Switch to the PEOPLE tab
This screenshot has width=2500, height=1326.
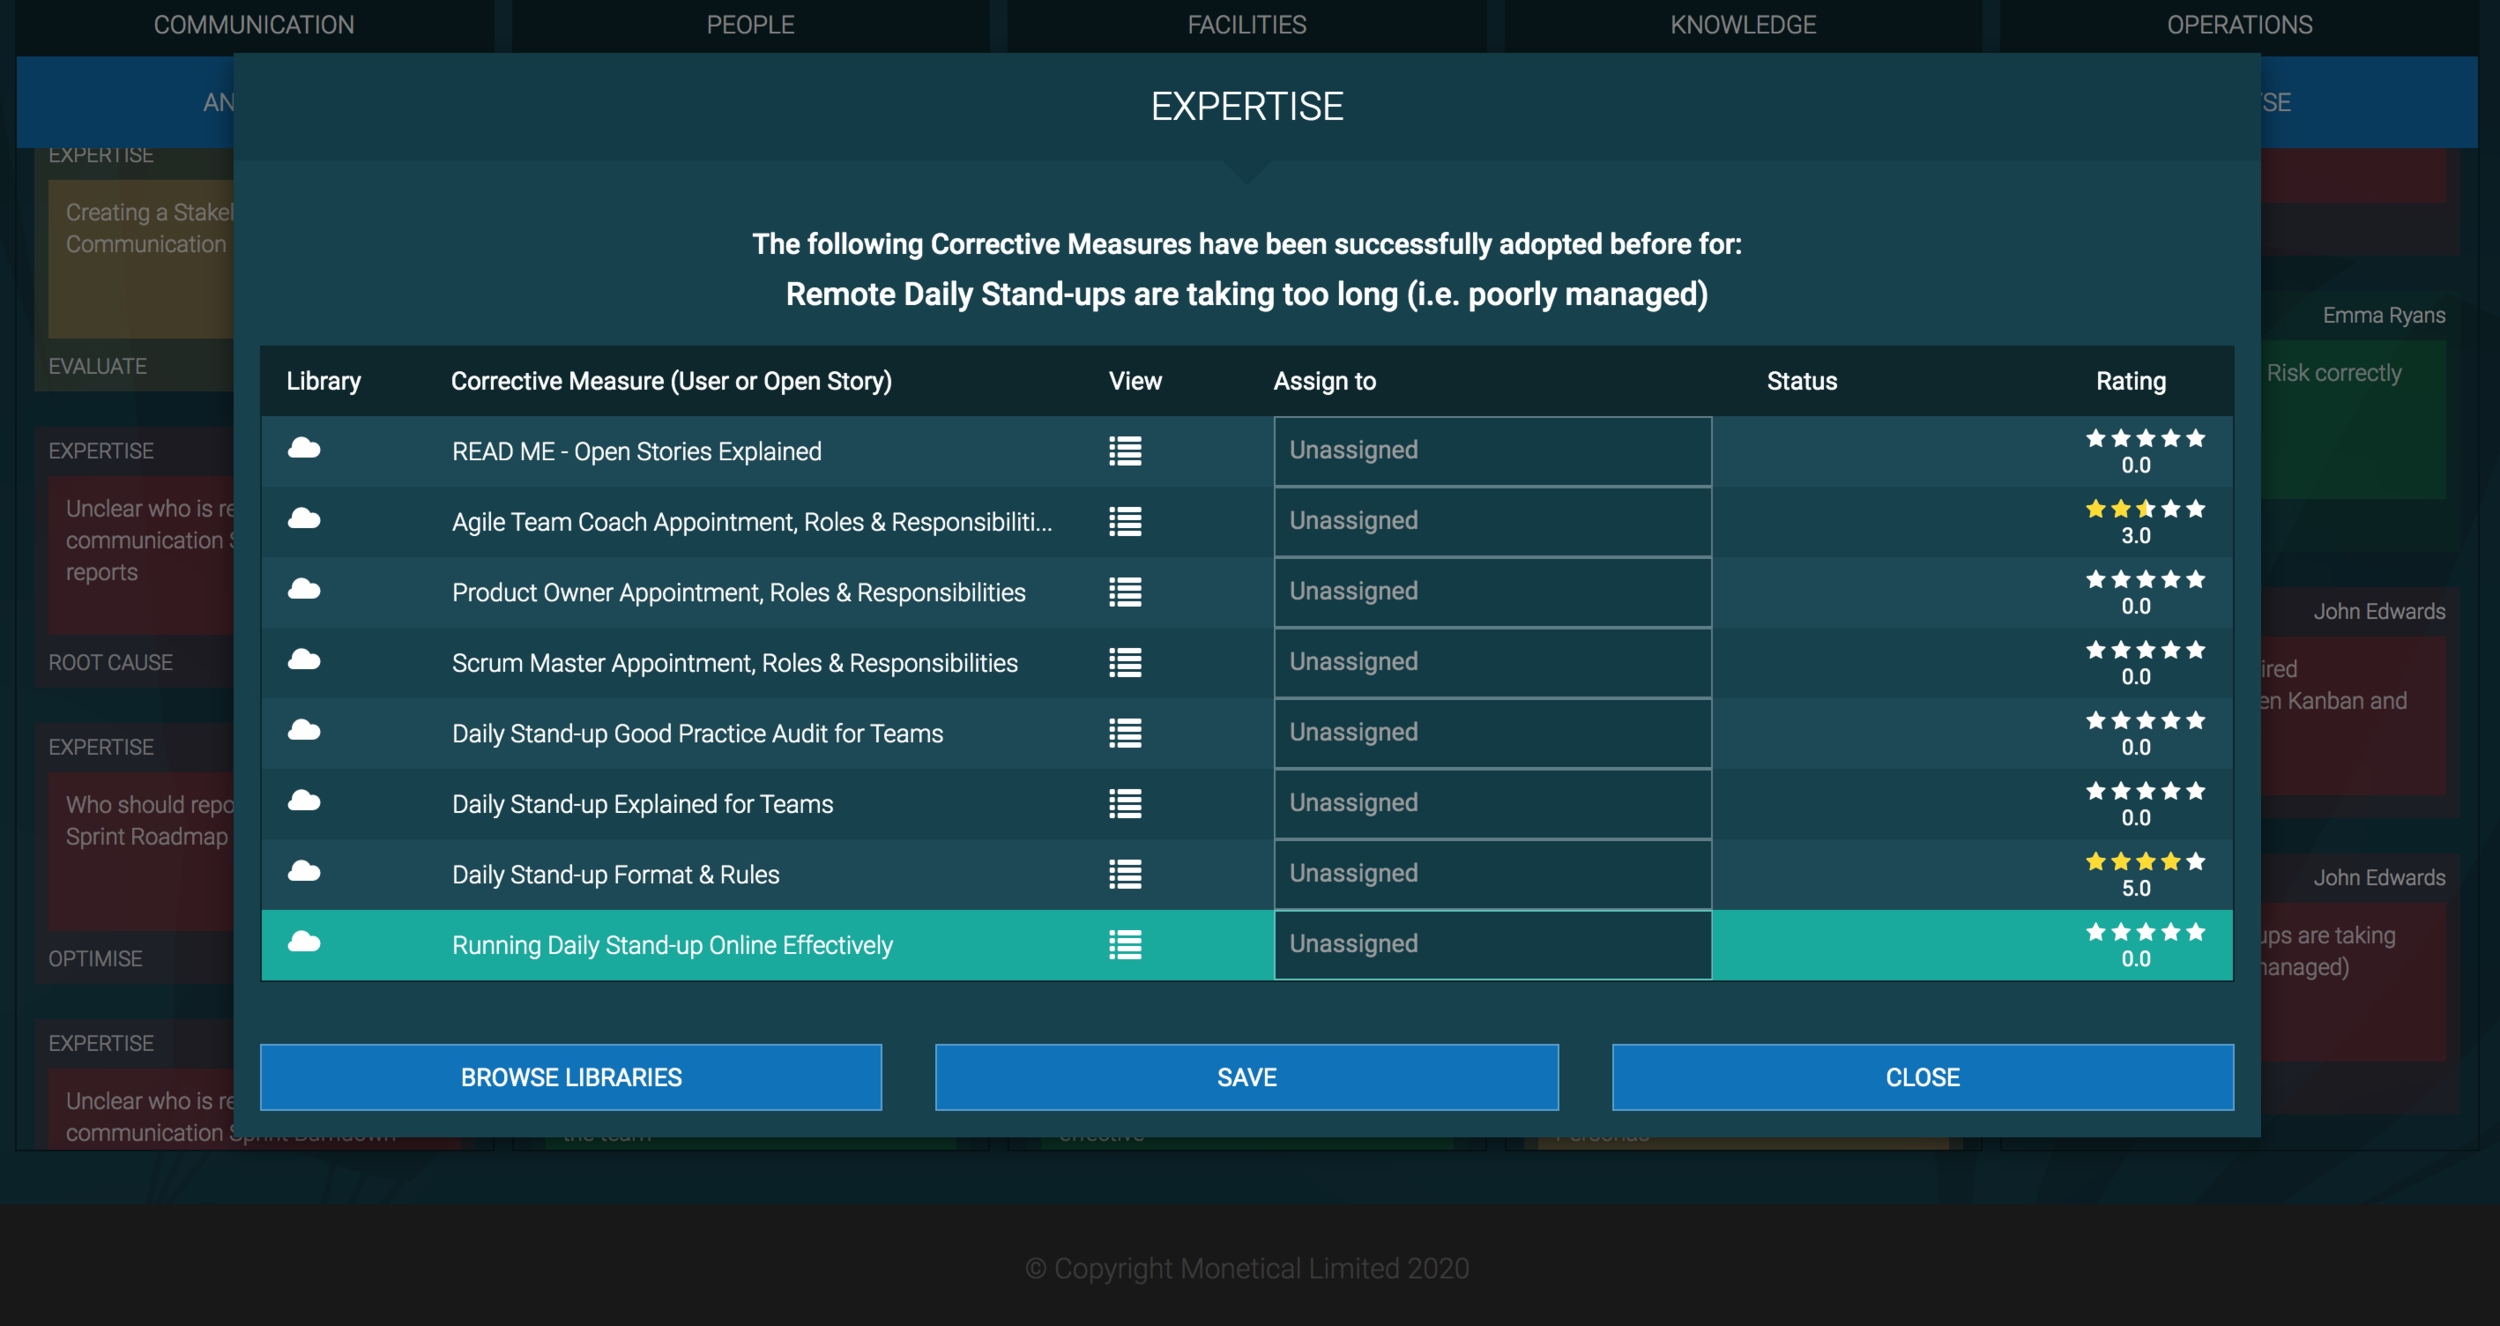750,25
